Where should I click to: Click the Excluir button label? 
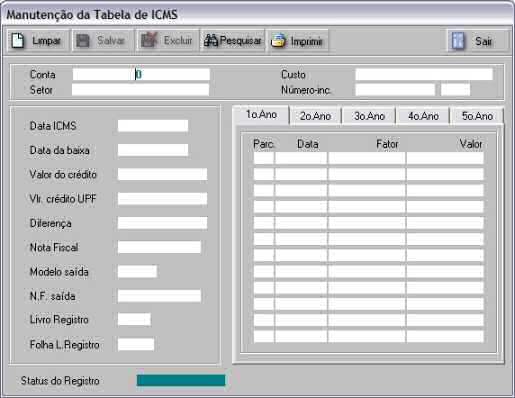pyautogui.click(x=178, y=41)
